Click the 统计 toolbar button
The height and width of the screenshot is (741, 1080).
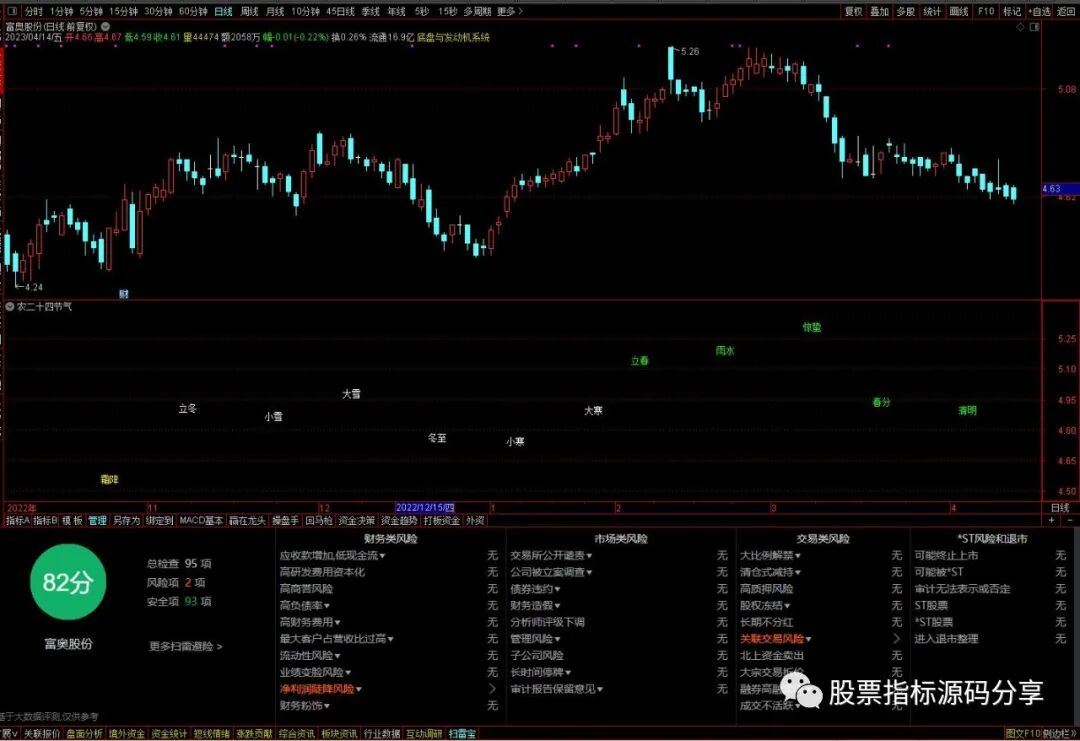pos(932,12)
